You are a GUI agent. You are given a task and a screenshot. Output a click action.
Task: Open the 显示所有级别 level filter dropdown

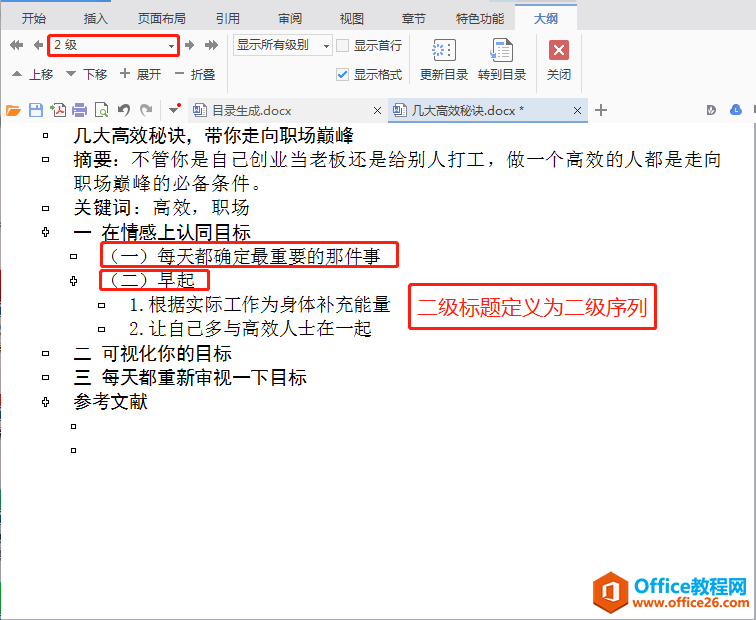click(283, 45)
